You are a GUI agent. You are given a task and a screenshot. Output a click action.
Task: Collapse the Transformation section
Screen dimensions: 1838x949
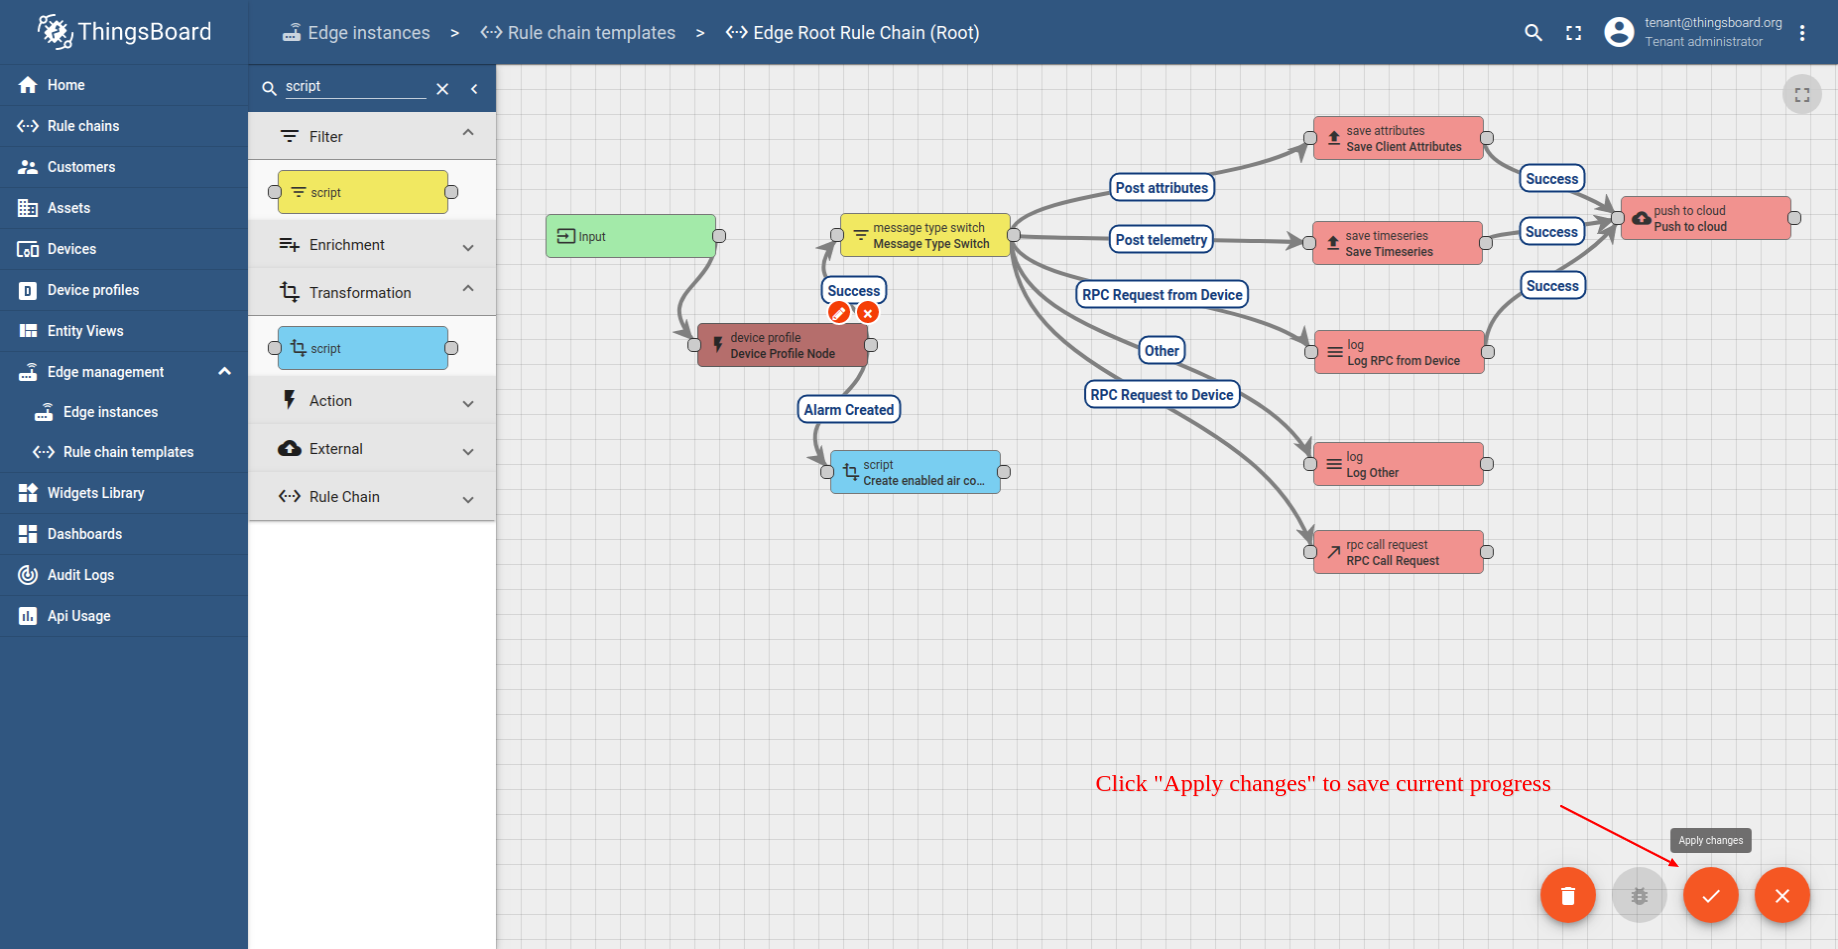coord(372,292)
